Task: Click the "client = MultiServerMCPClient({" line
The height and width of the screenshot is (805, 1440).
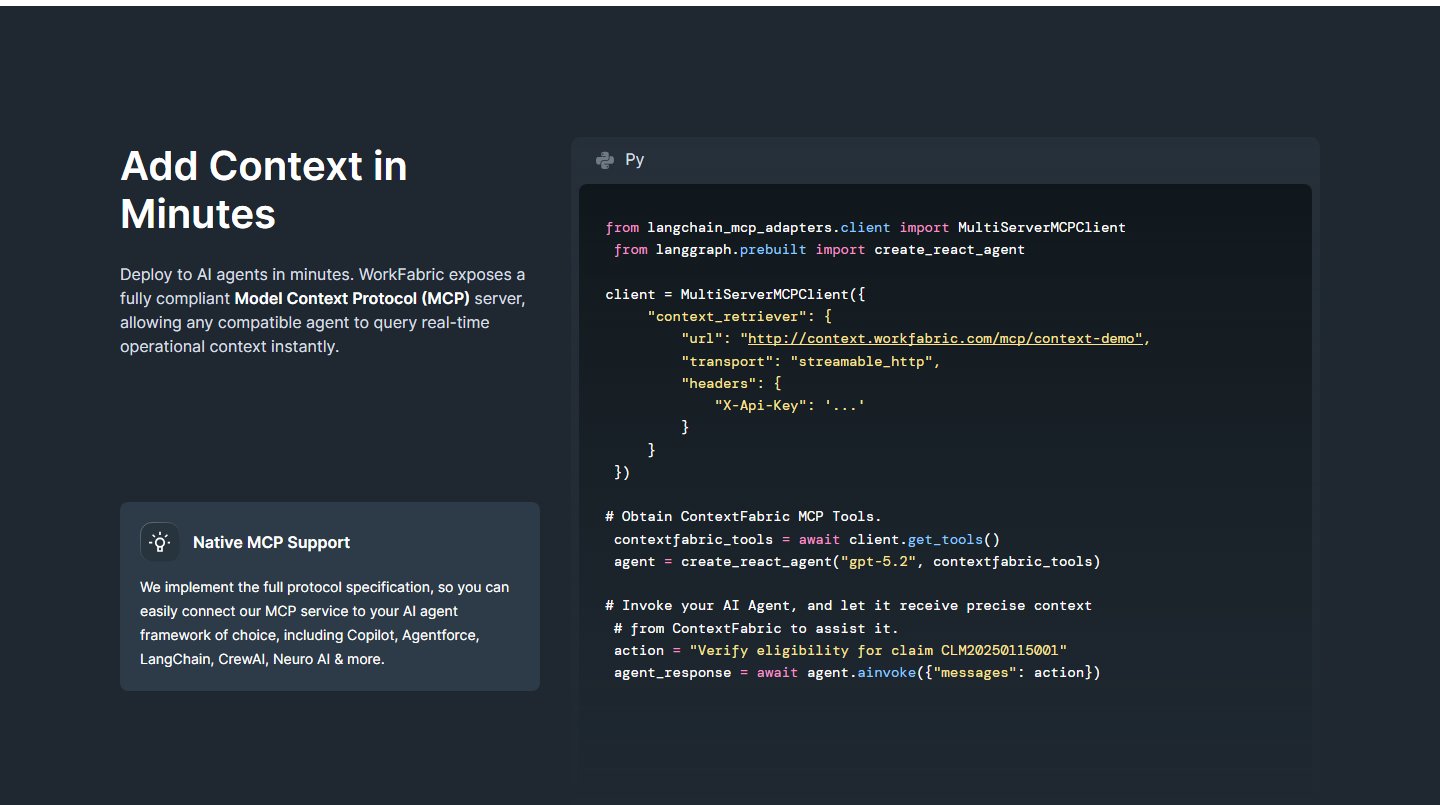Action: (735, 294)
